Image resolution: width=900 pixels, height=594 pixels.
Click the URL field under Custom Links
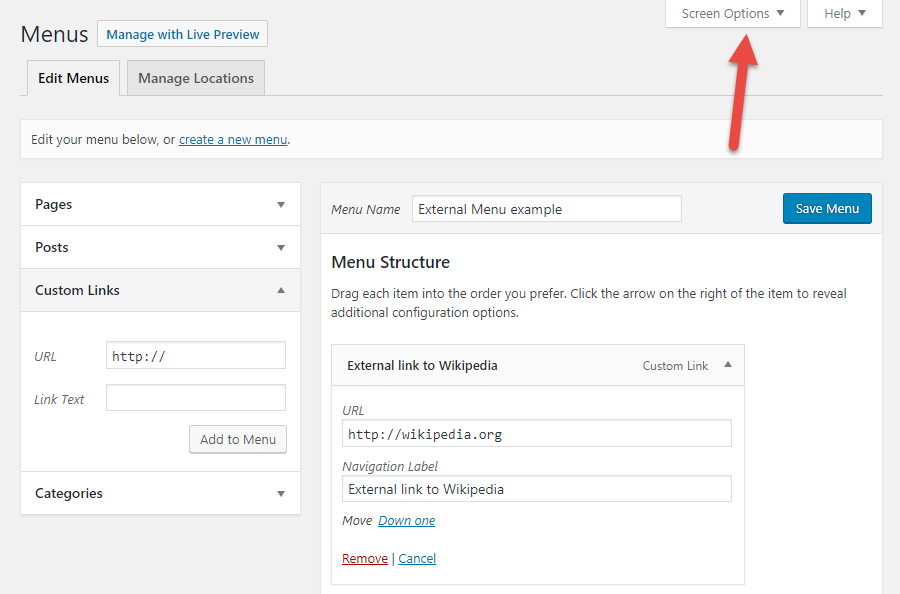(x=195, y=355)
